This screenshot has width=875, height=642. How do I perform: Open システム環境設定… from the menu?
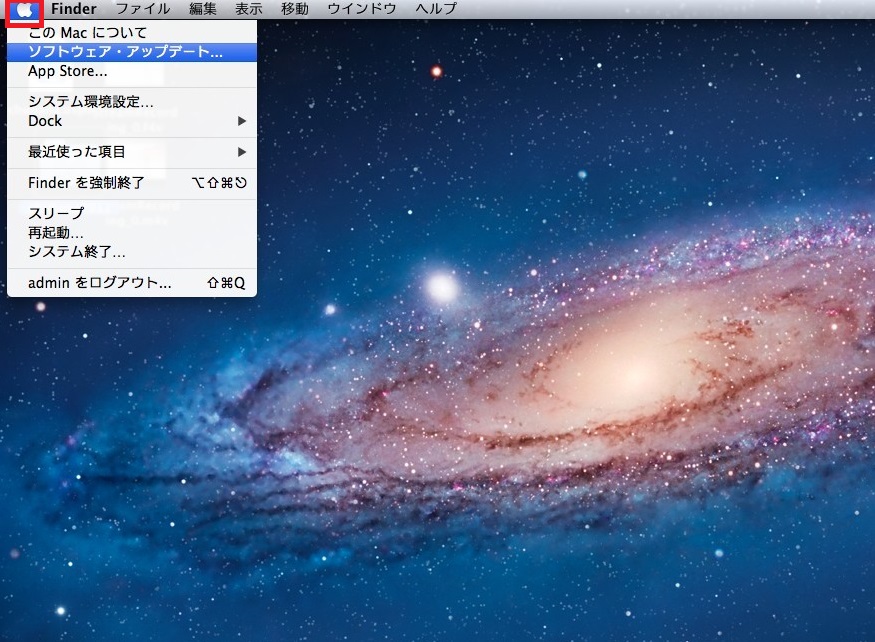[91, 102]
